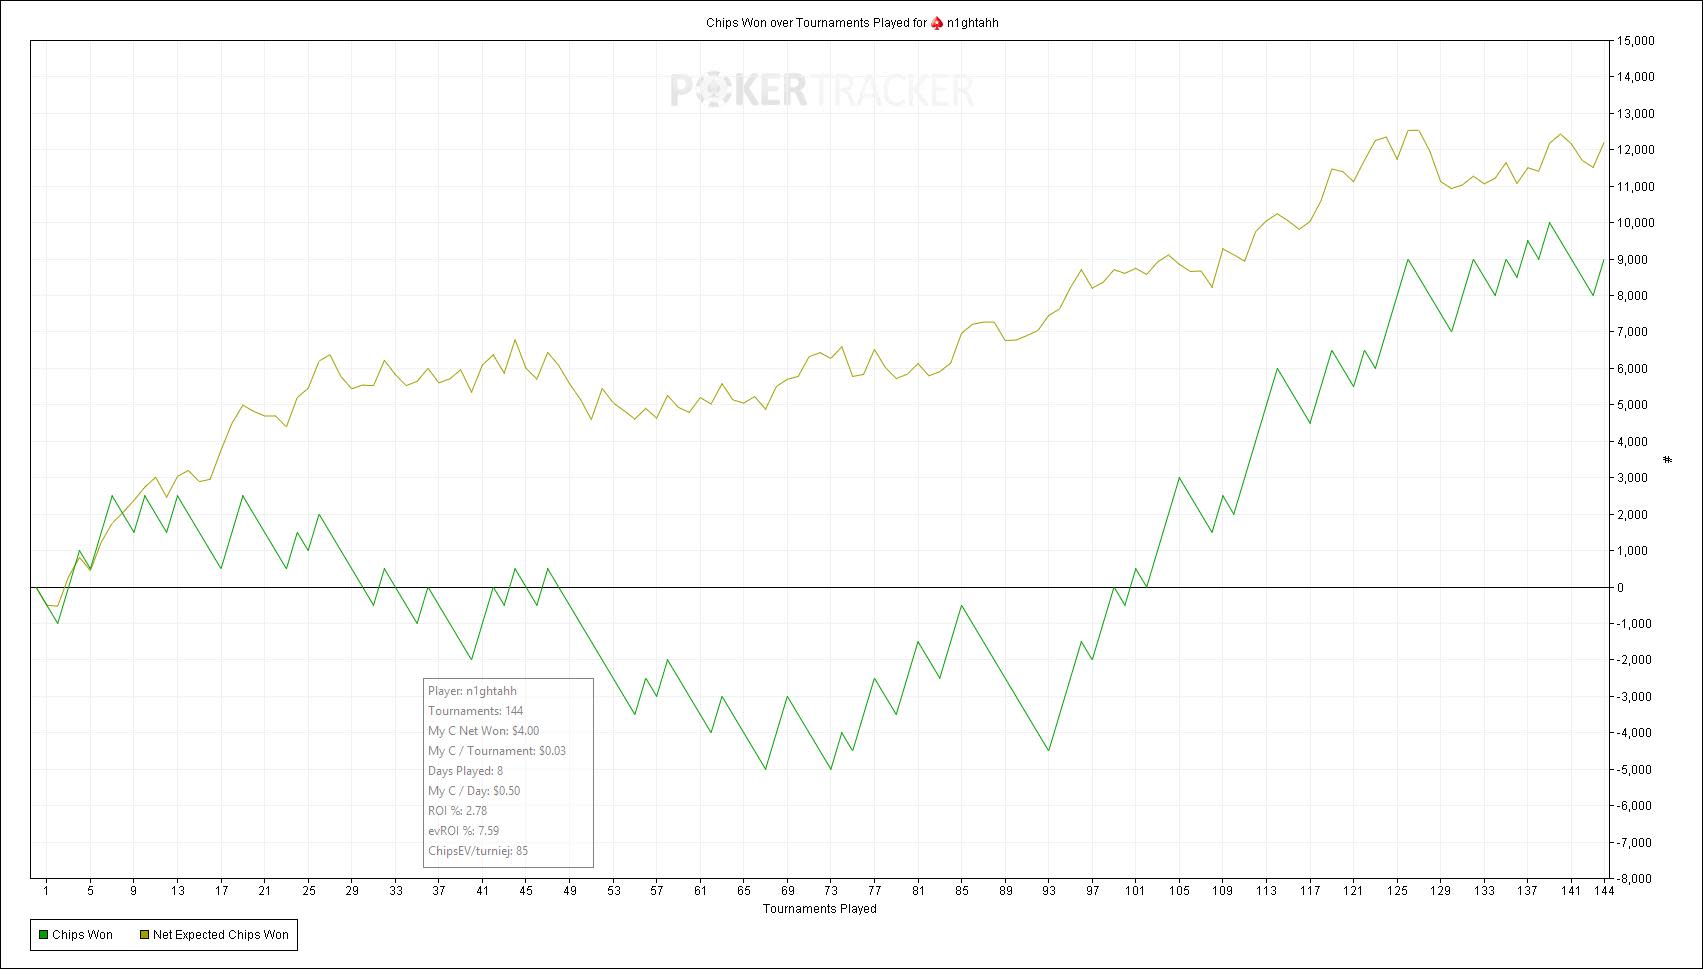Click "My C Net Won: $4.00" line
Viewport: 1703px width, 969px height.
coord(483,731)
